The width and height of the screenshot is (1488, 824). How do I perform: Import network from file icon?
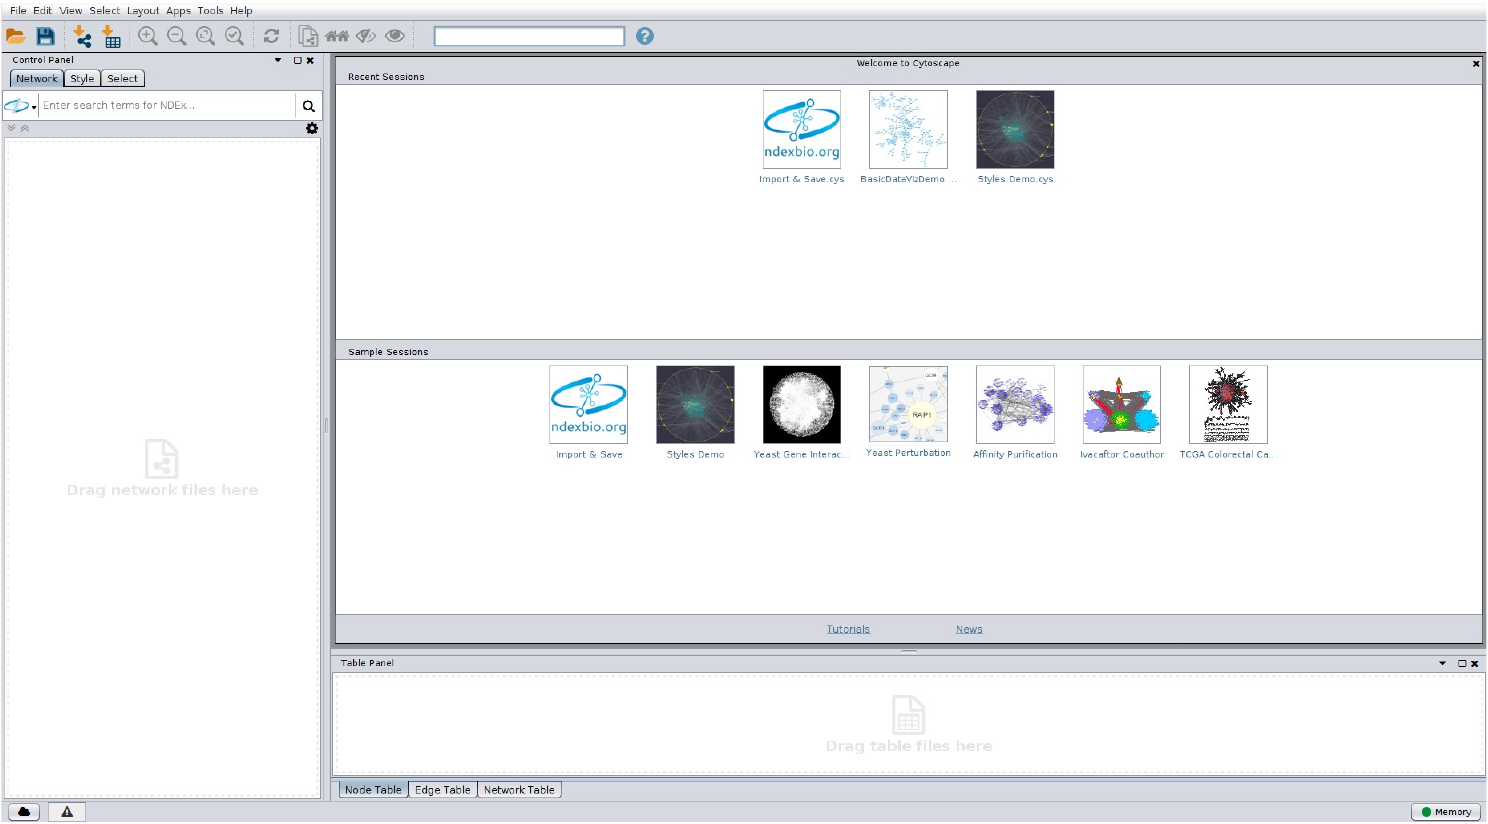[82, 37]
